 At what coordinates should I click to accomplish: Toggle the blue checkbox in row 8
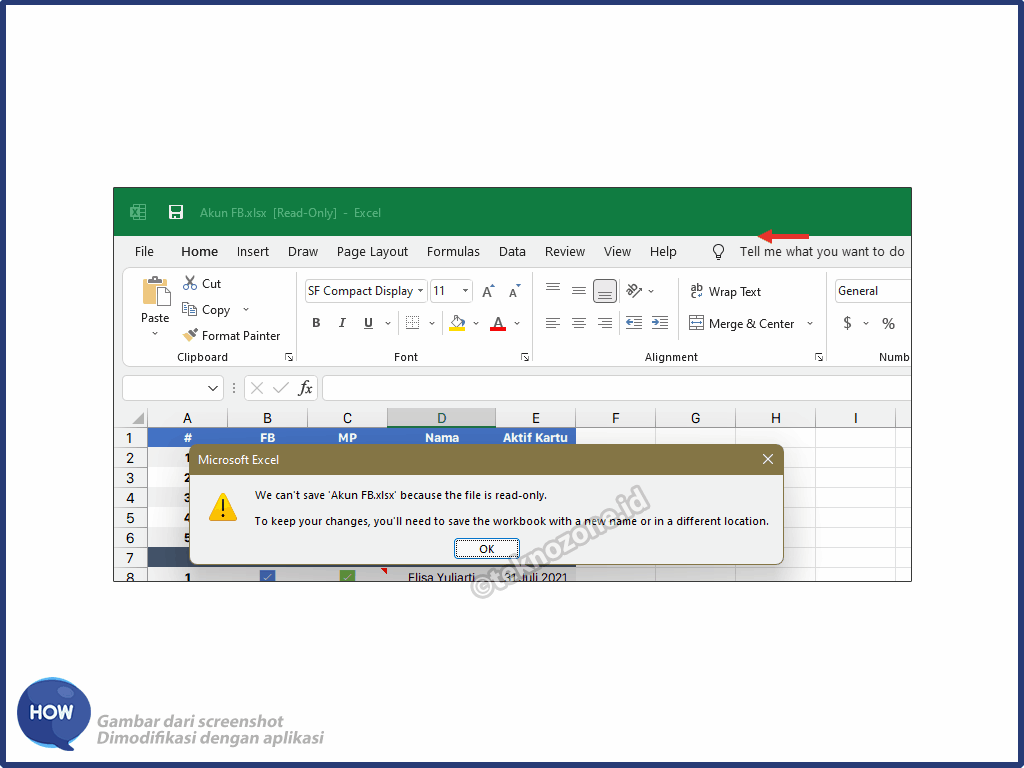267,577
